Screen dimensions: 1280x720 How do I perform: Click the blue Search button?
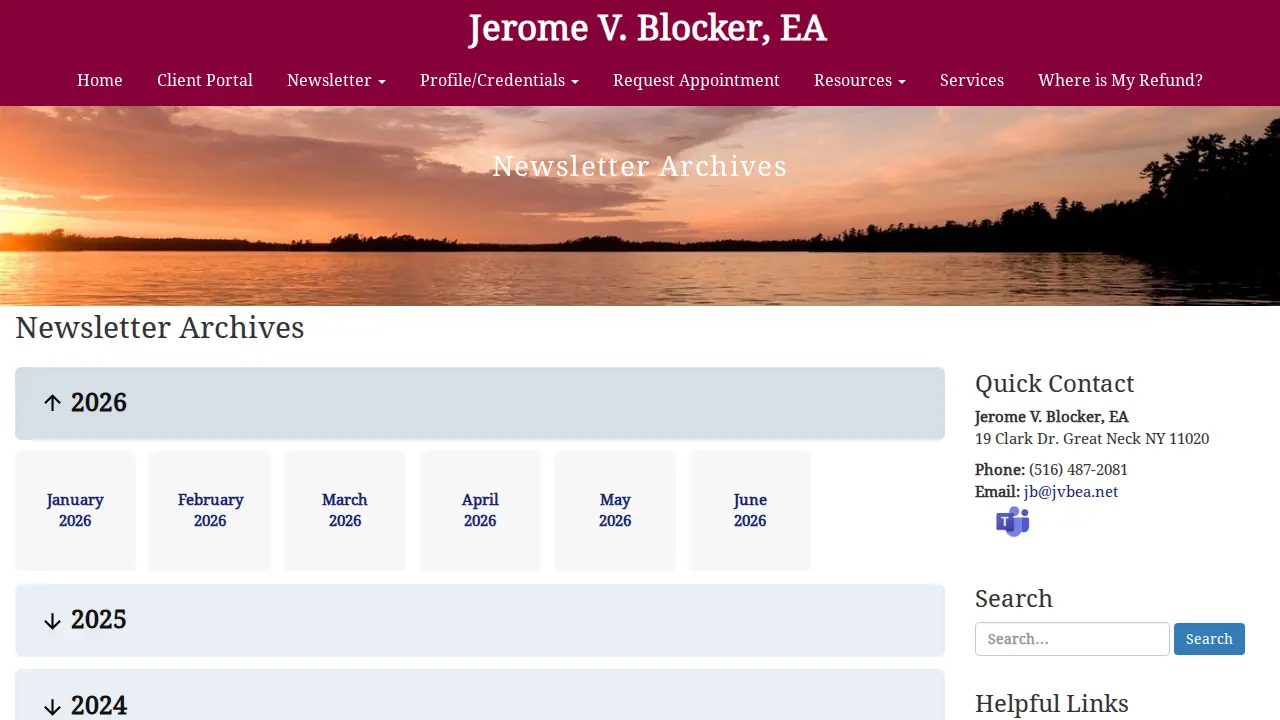[1209, 639]
